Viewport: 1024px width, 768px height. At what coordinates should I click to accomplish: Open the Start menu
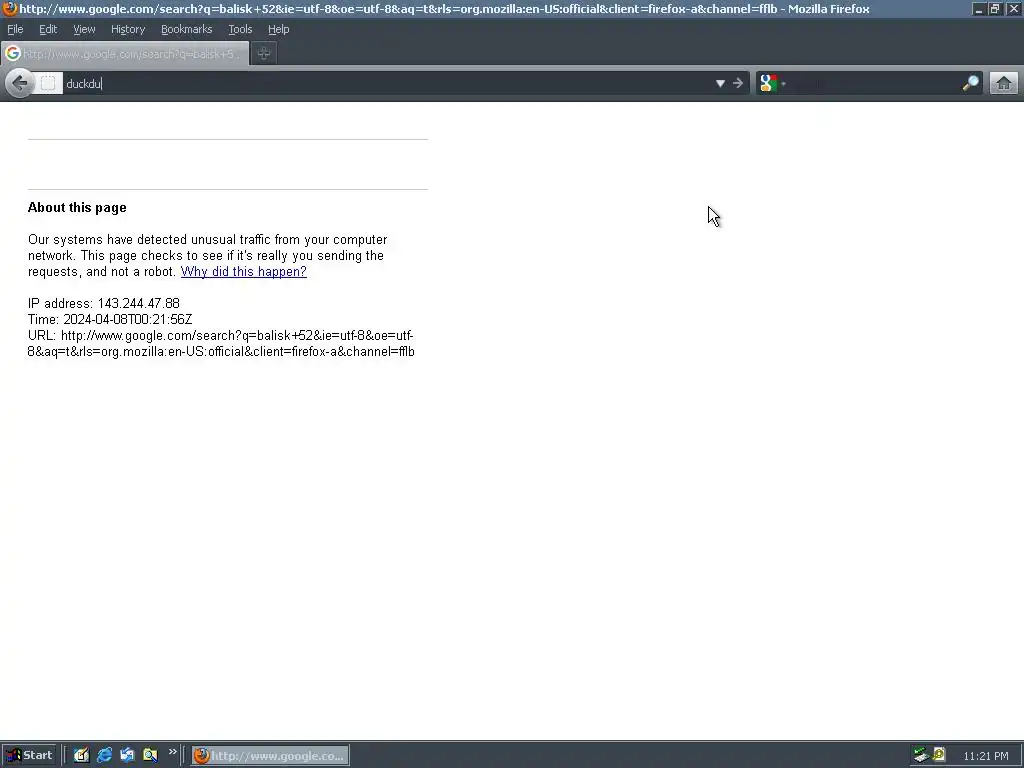point(29,756)
